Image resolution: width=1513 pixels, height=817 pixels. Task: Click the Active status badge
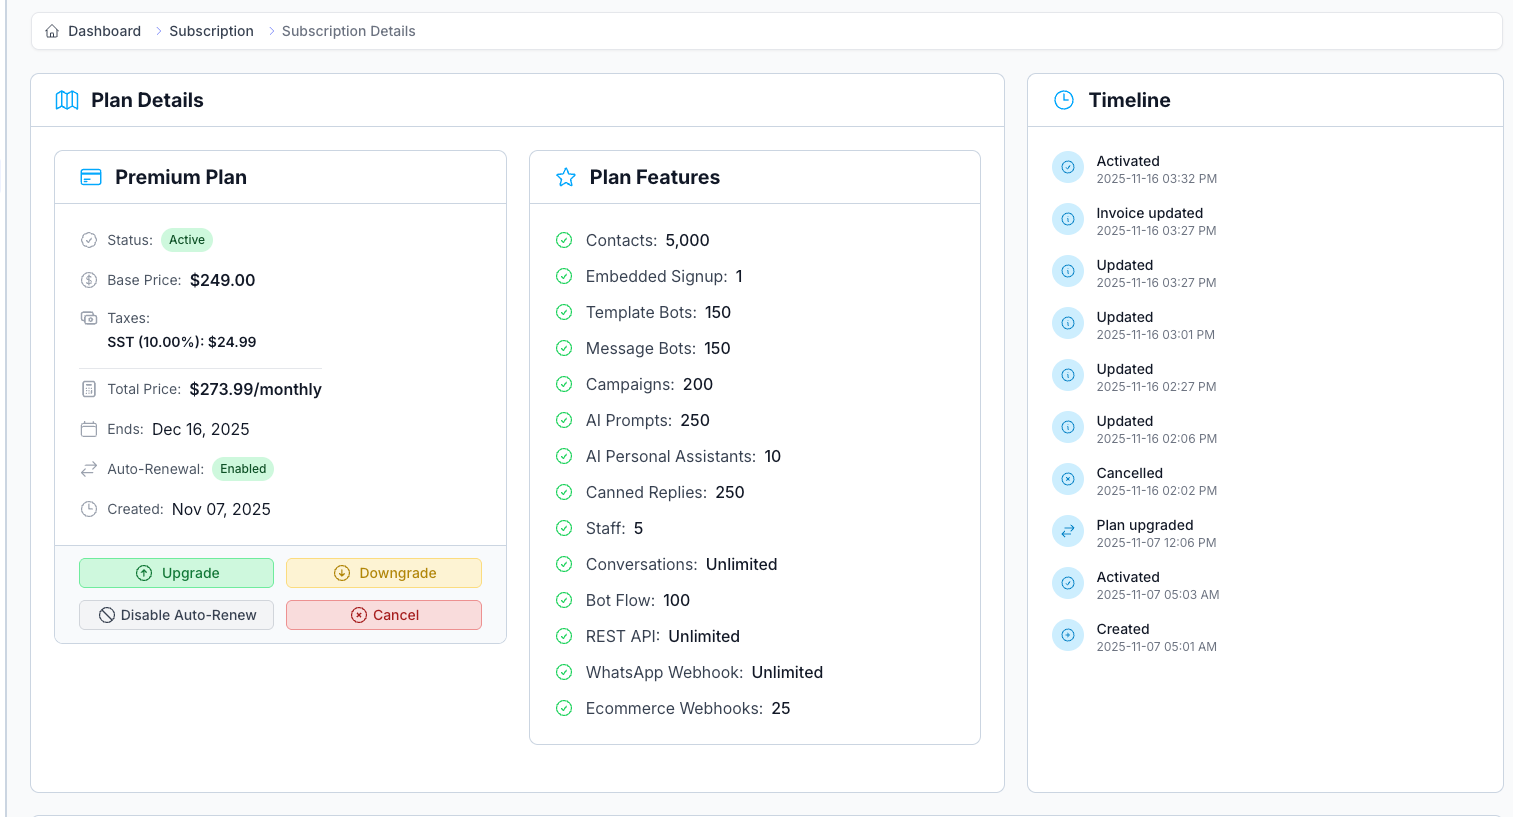[x=187, y=240]
